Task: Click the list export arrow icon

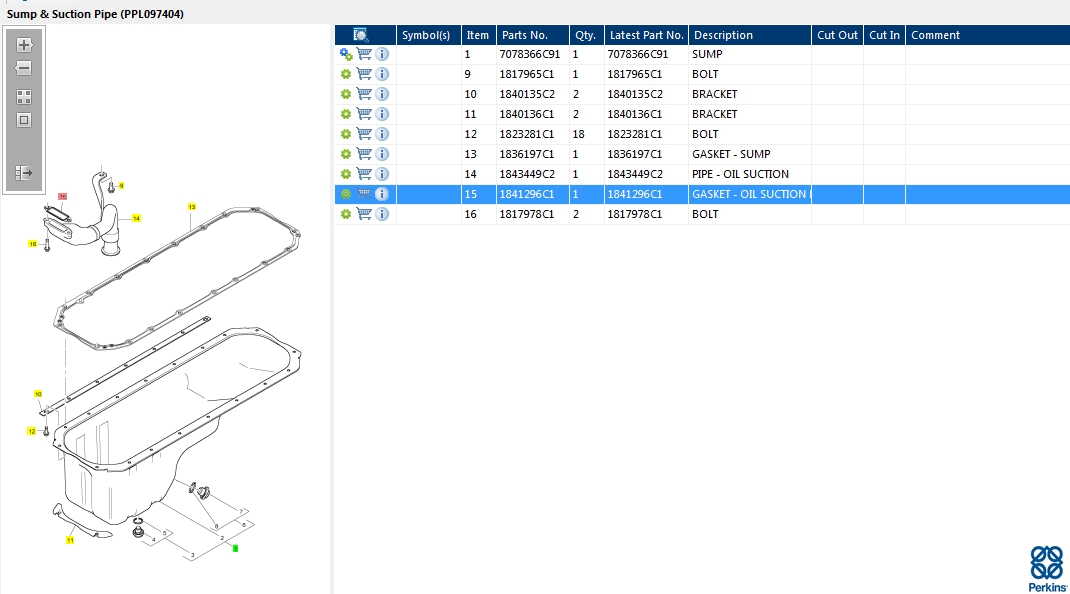Action: coord(24,173)
